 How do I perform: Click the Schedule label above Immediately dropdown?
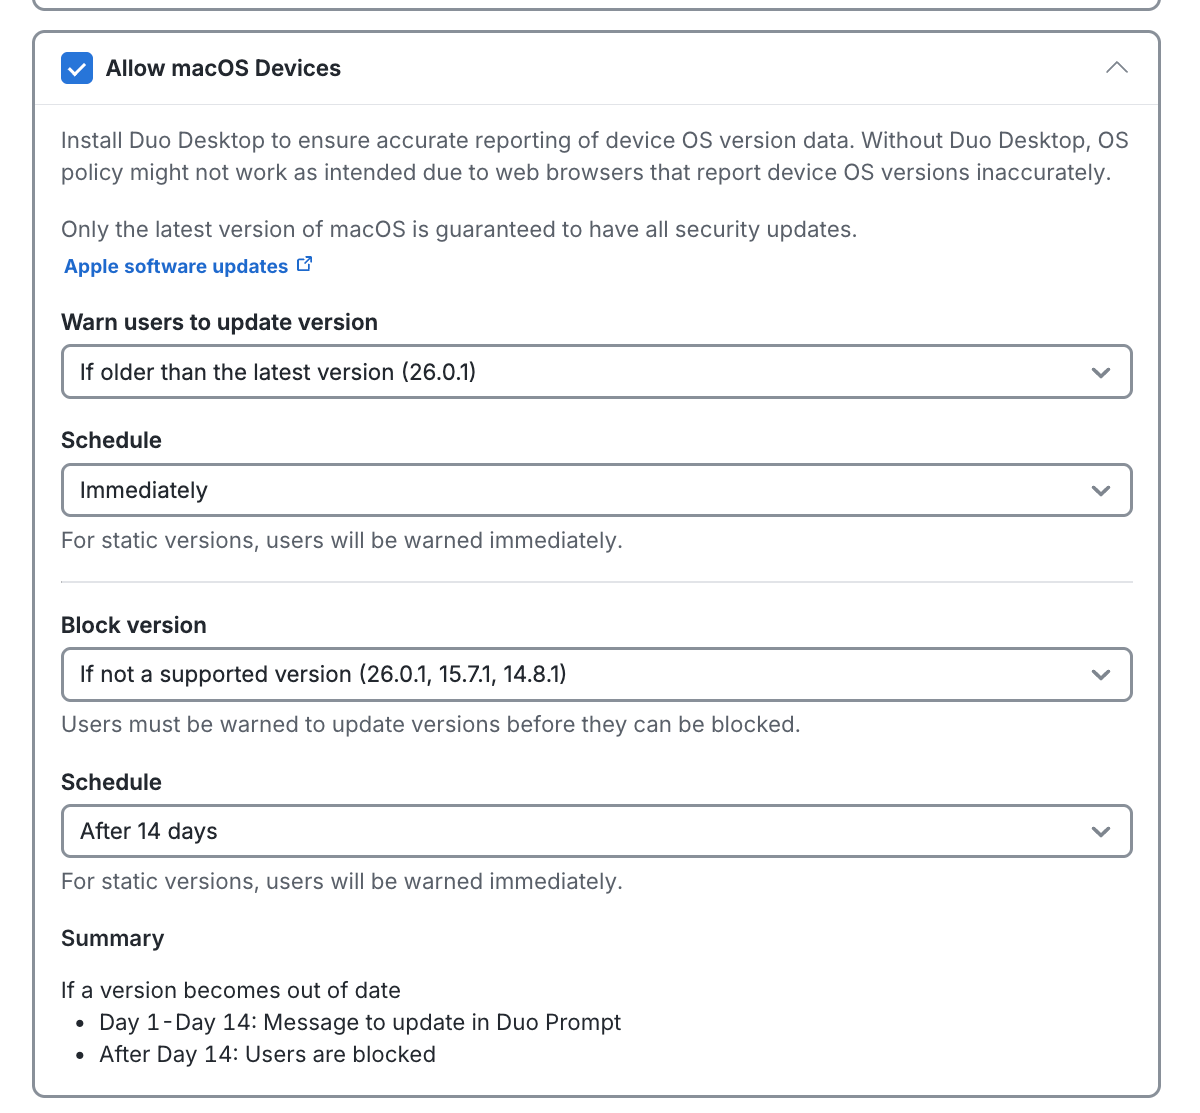pos(111,440)
